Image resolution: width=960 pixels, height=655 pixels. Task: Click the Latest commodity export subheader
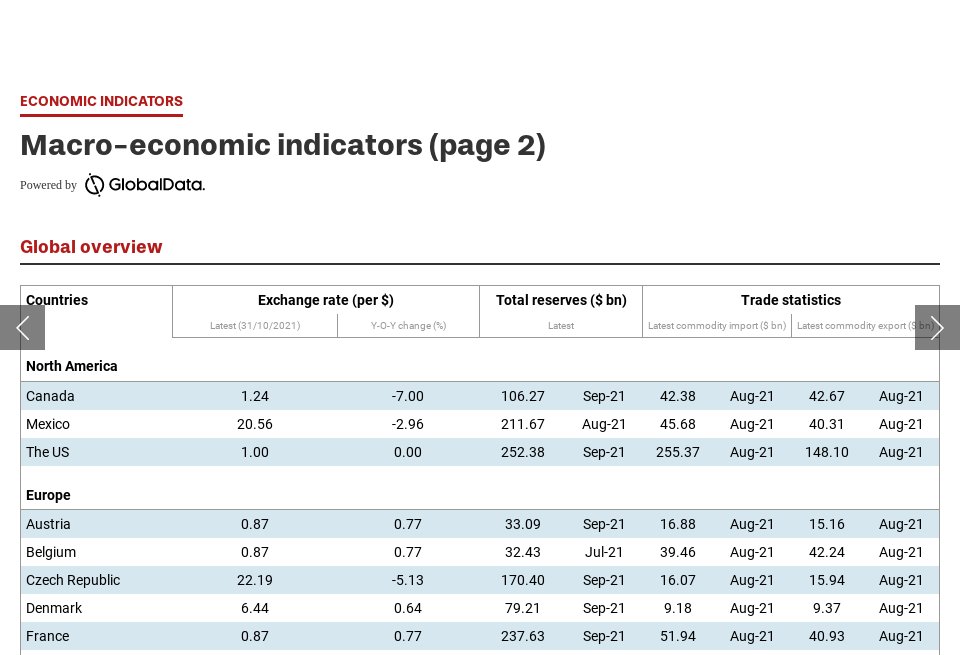click(x=865, y=326)
